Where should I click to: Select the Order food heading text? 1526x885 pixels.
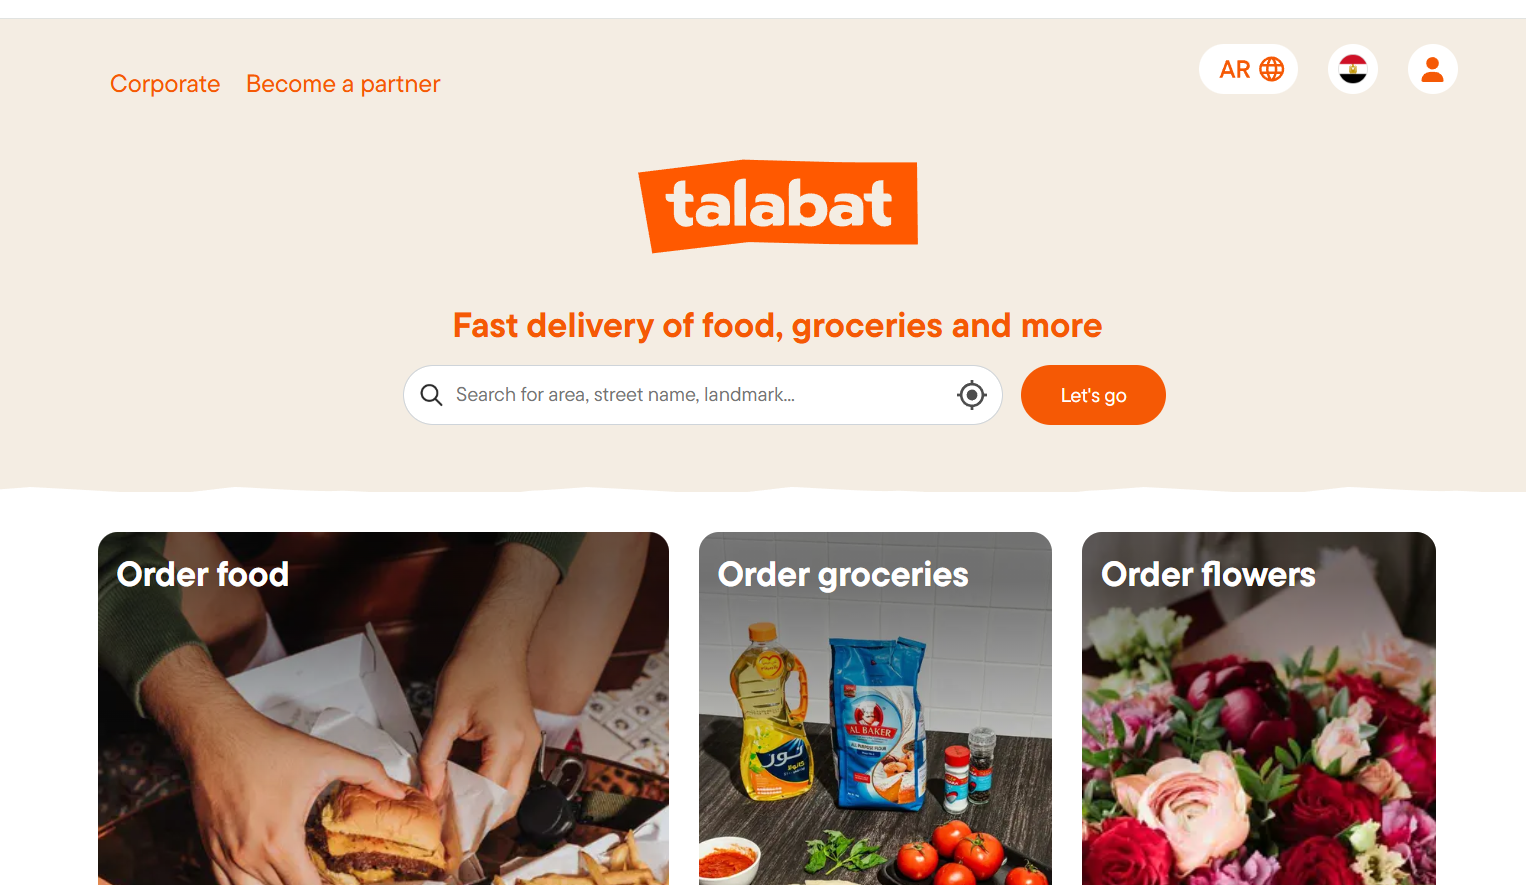(203, 574)
